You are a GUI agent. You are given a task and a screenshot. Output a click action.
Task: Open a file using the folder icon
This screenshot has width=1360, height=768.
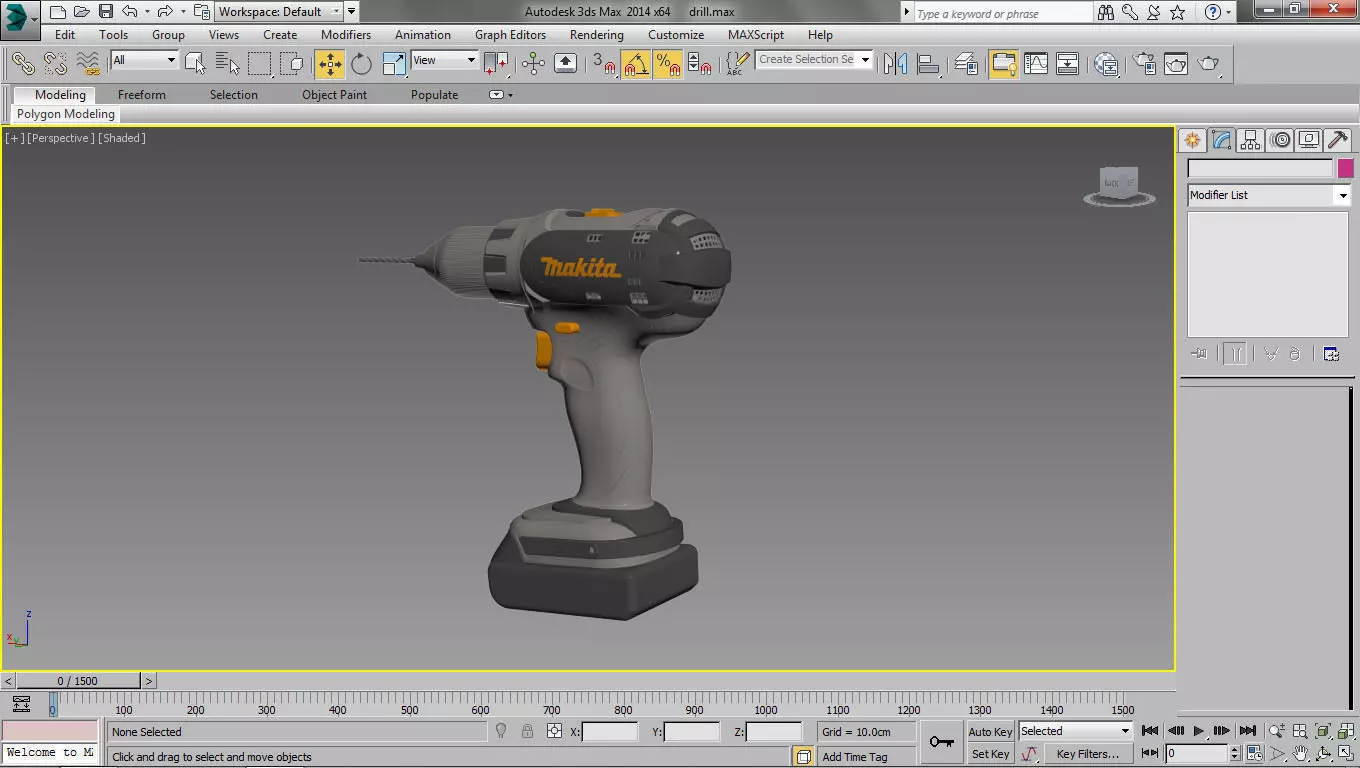pyautogui.click(x=82, y=12)
